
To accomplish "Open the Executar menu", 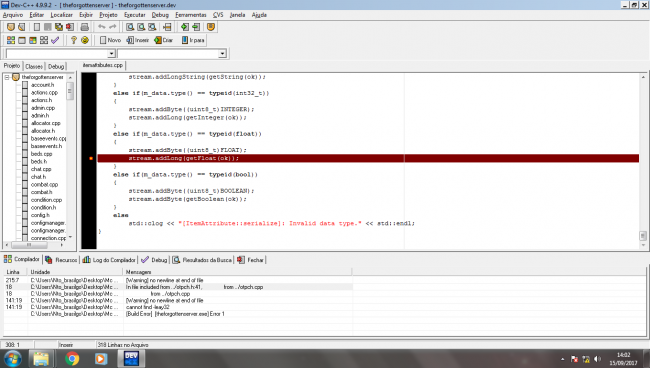I will (x=135, y=15).
